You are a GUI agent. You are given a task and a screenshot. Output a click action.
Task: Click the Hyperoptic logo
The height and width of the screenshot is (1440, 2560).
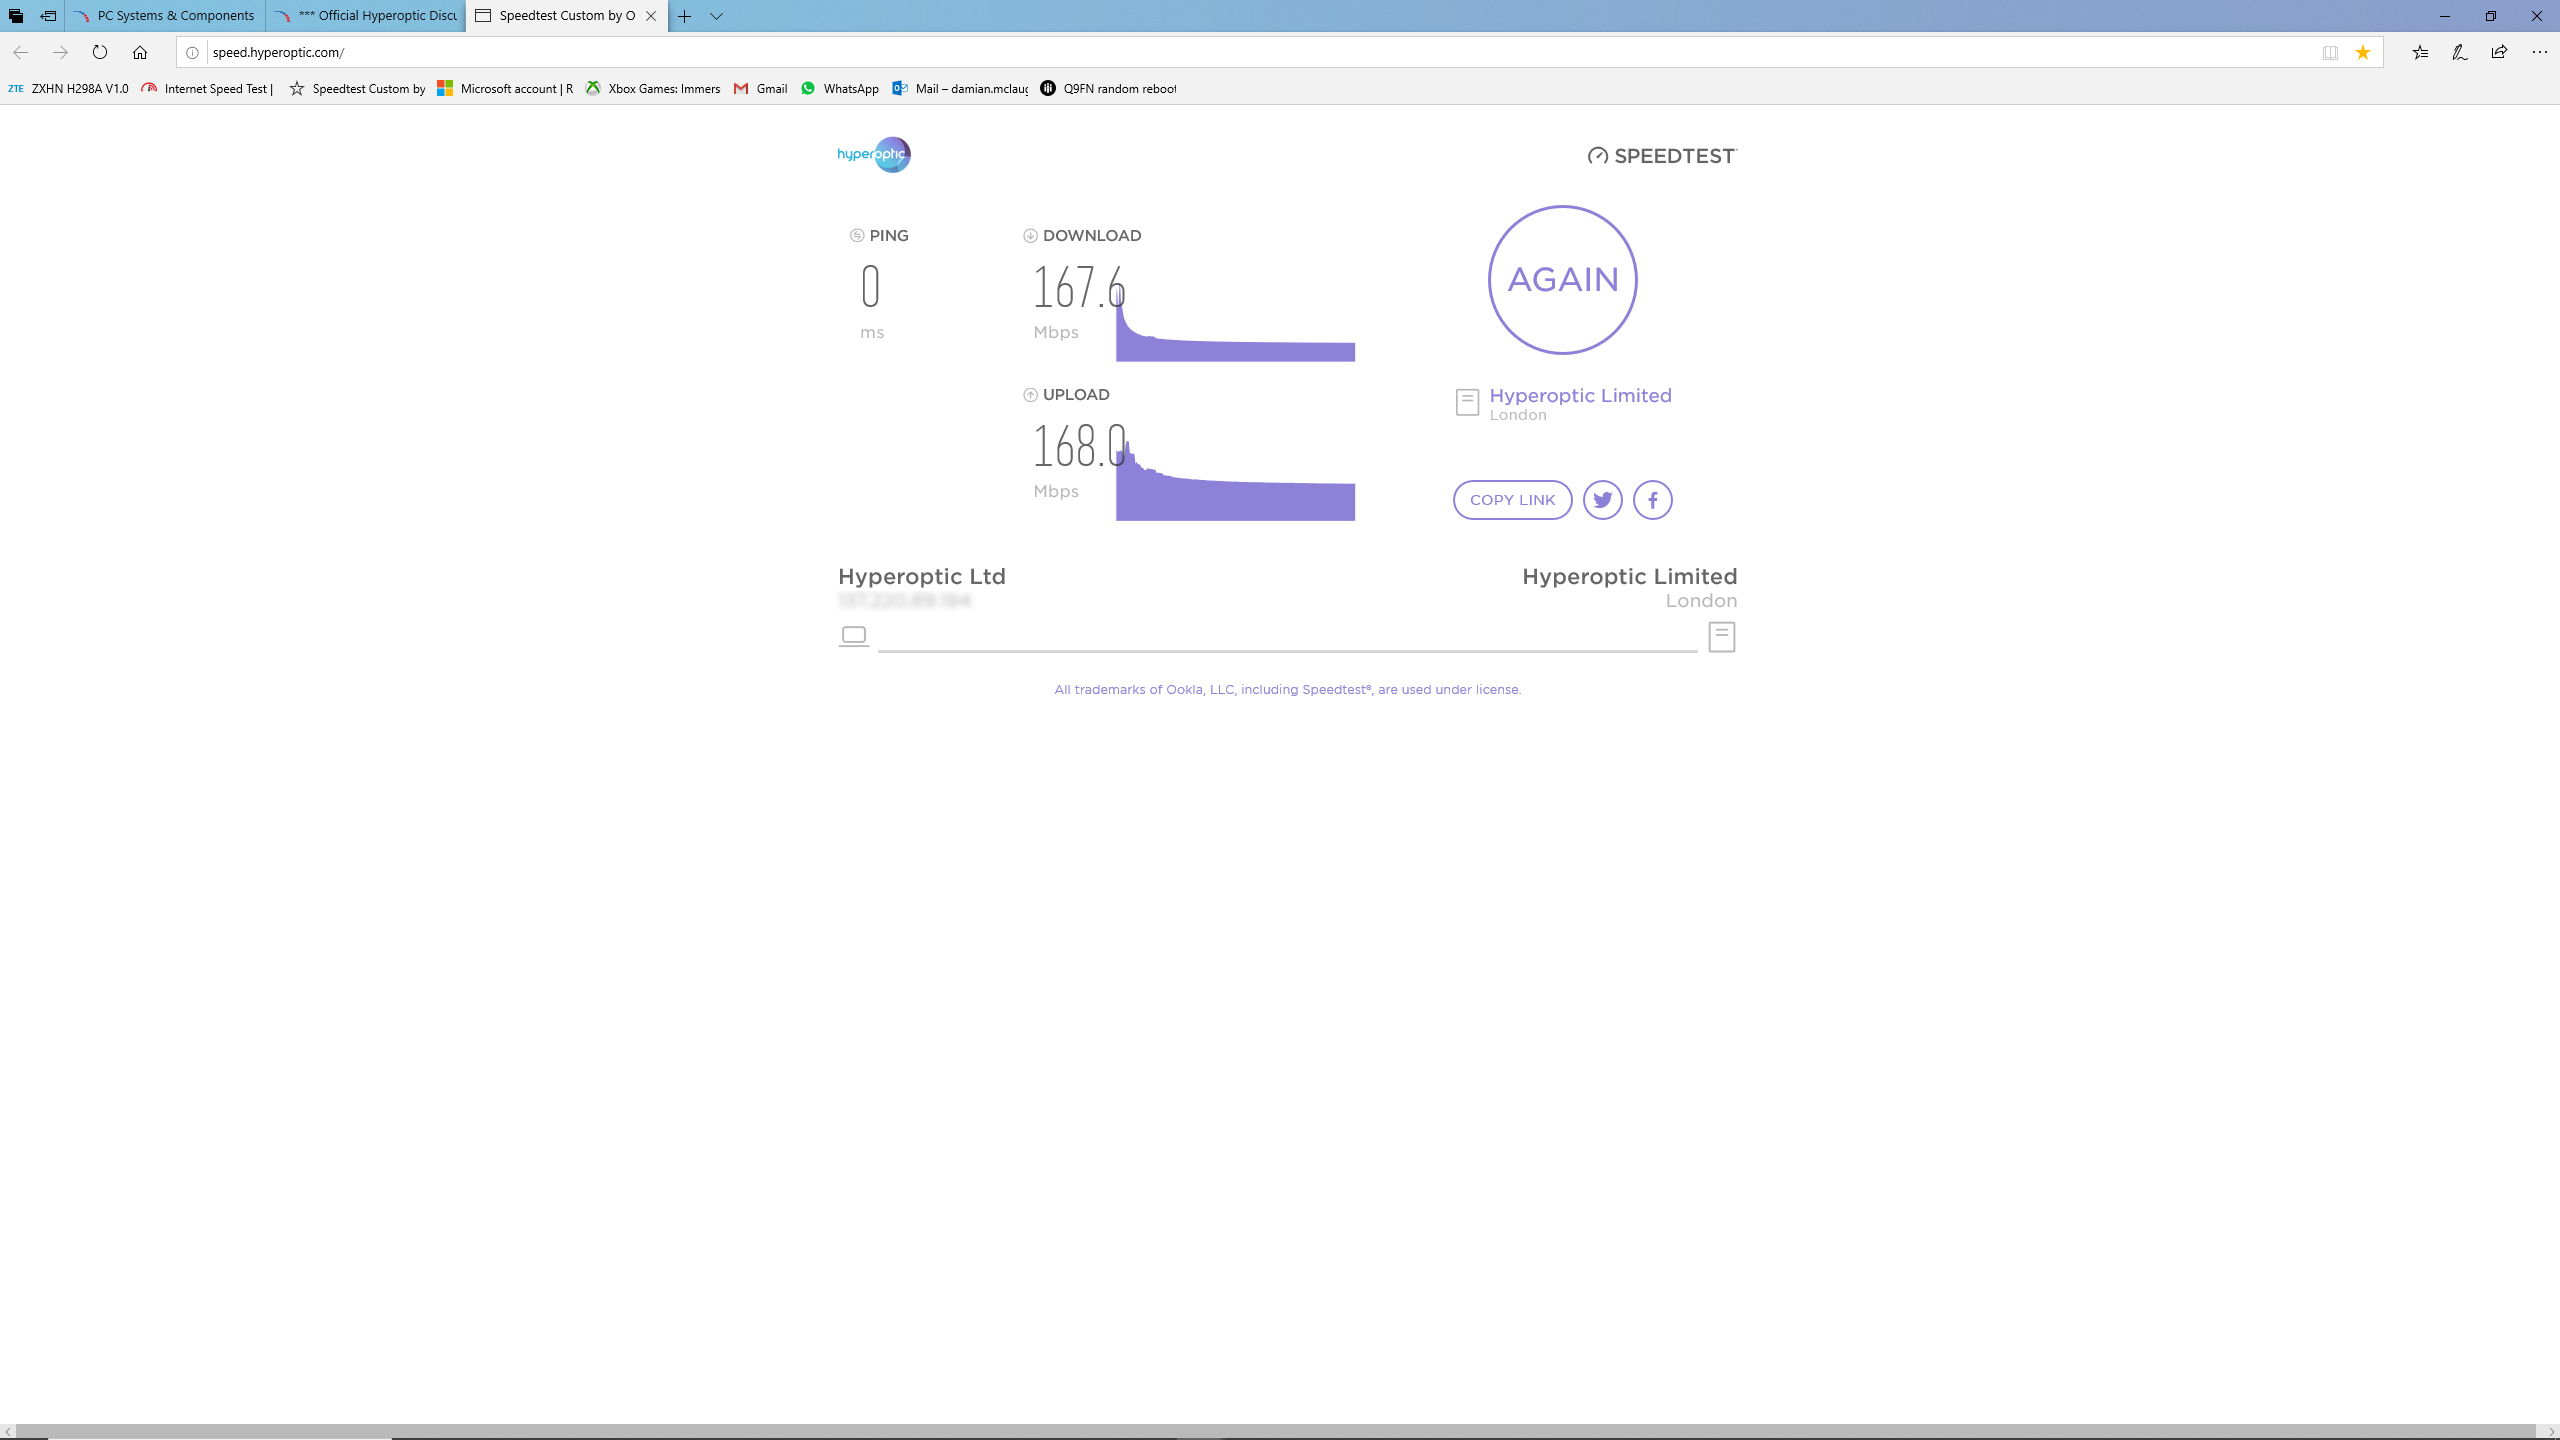pos(874,154)
